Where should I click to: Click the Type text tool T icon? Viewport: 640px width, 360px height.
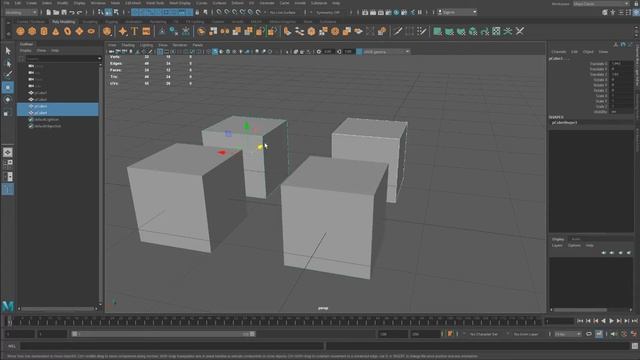point(135,31)
